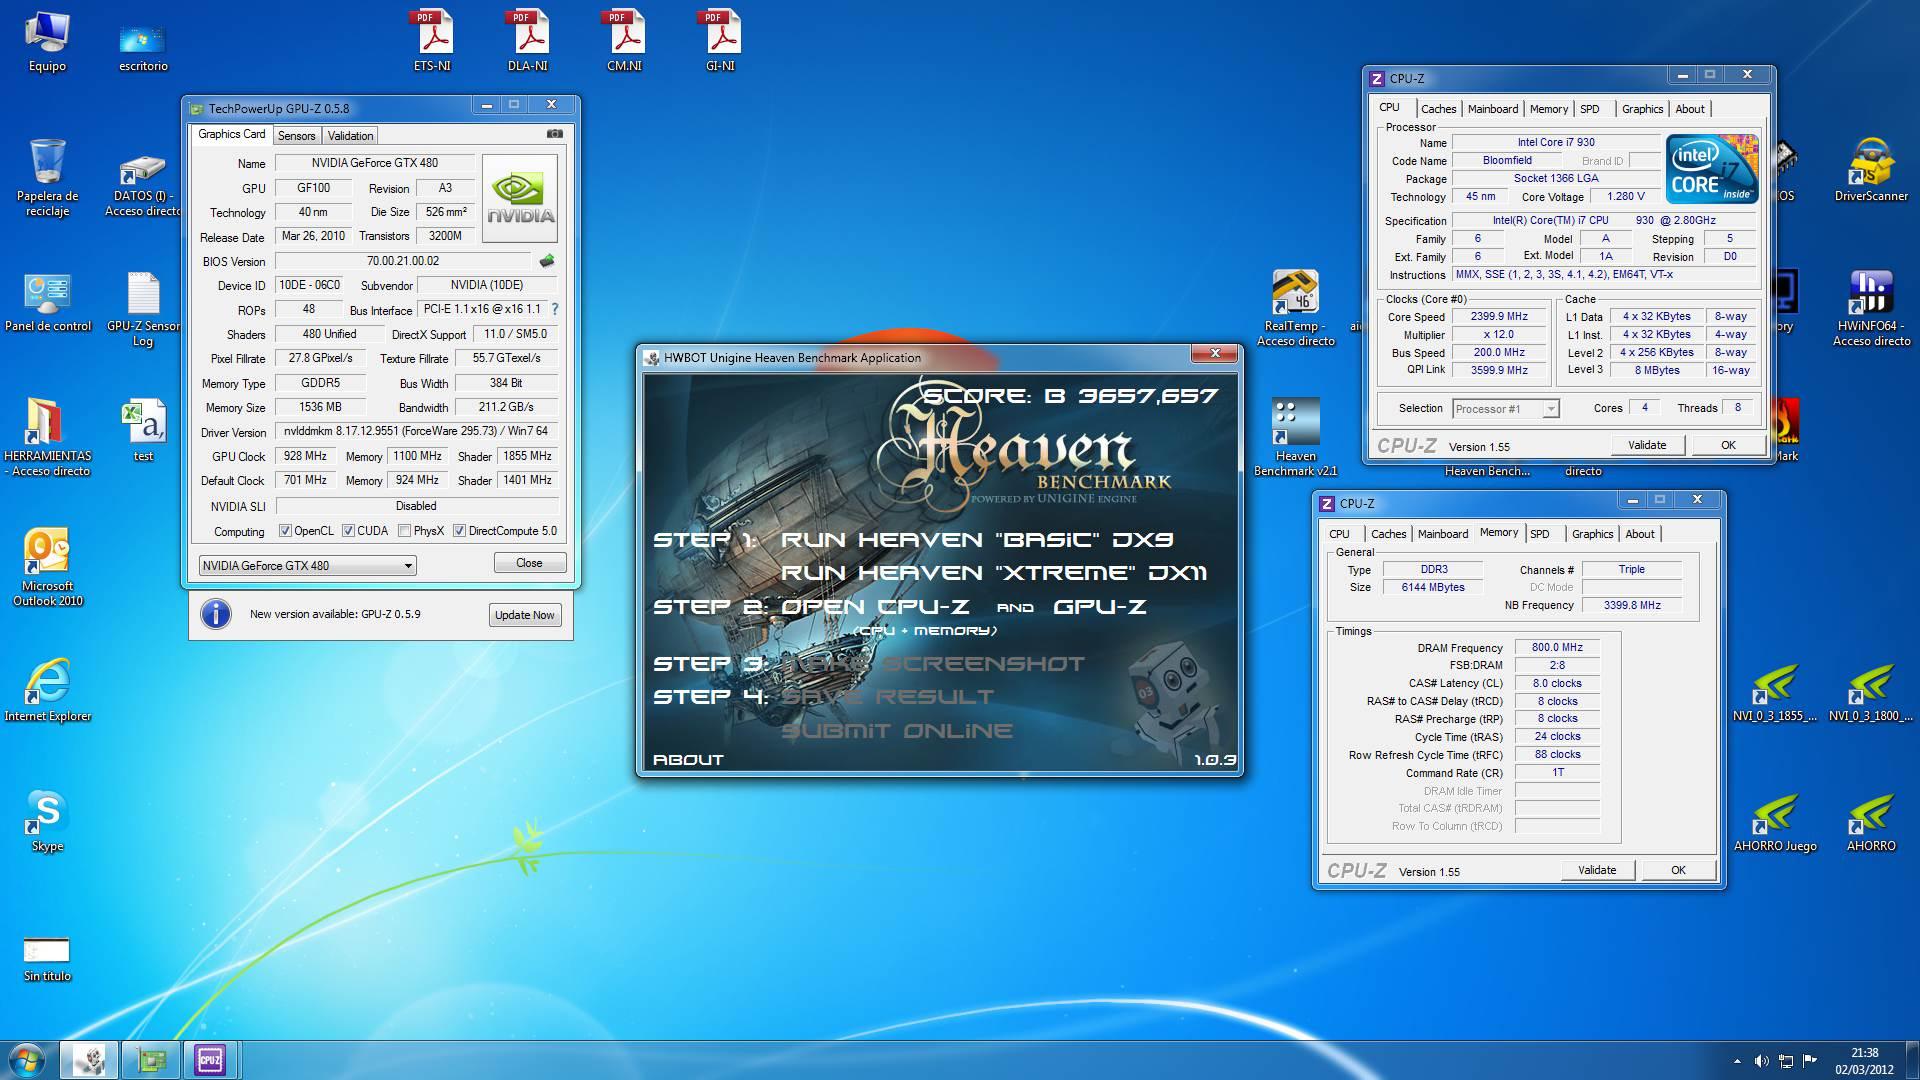Click ABOUT in Heaven benchmark window
Viewport: 1920px width, 1080px height.
(x=688, y=760)
